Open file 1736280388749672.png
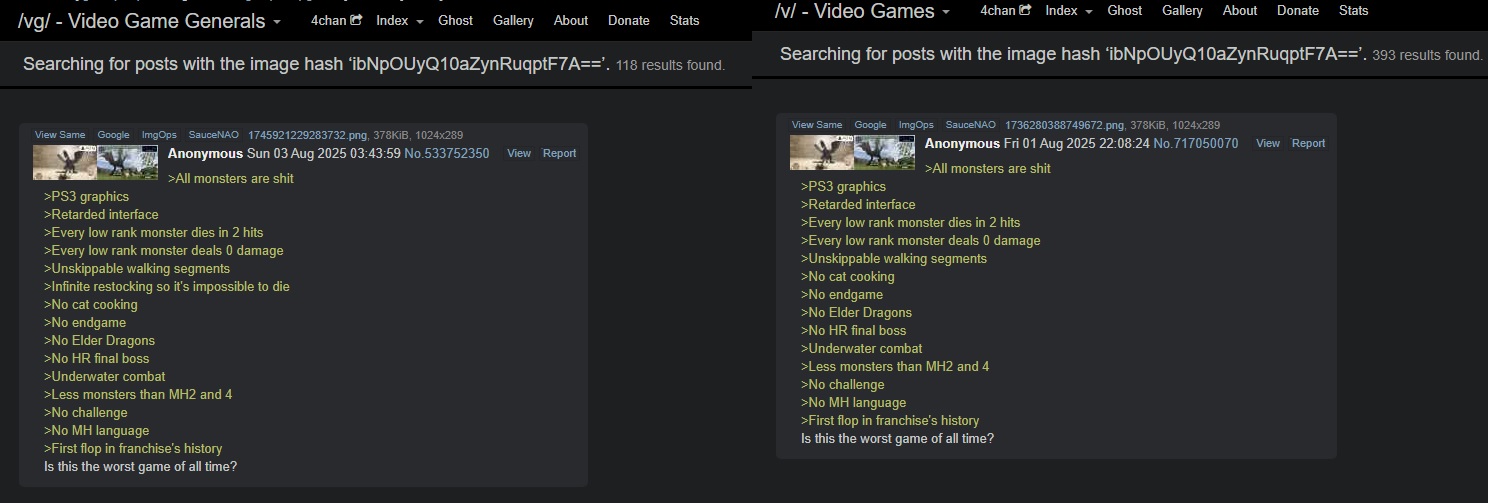This screenshot has height=503, width=1488. (x=1065, y=125)
